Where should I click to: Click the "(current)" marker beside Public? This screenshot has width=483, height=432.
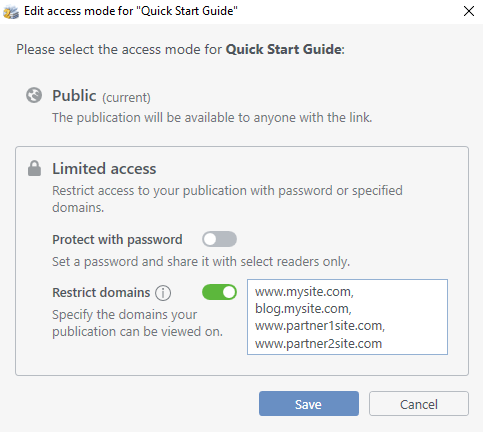click(126, 98)
